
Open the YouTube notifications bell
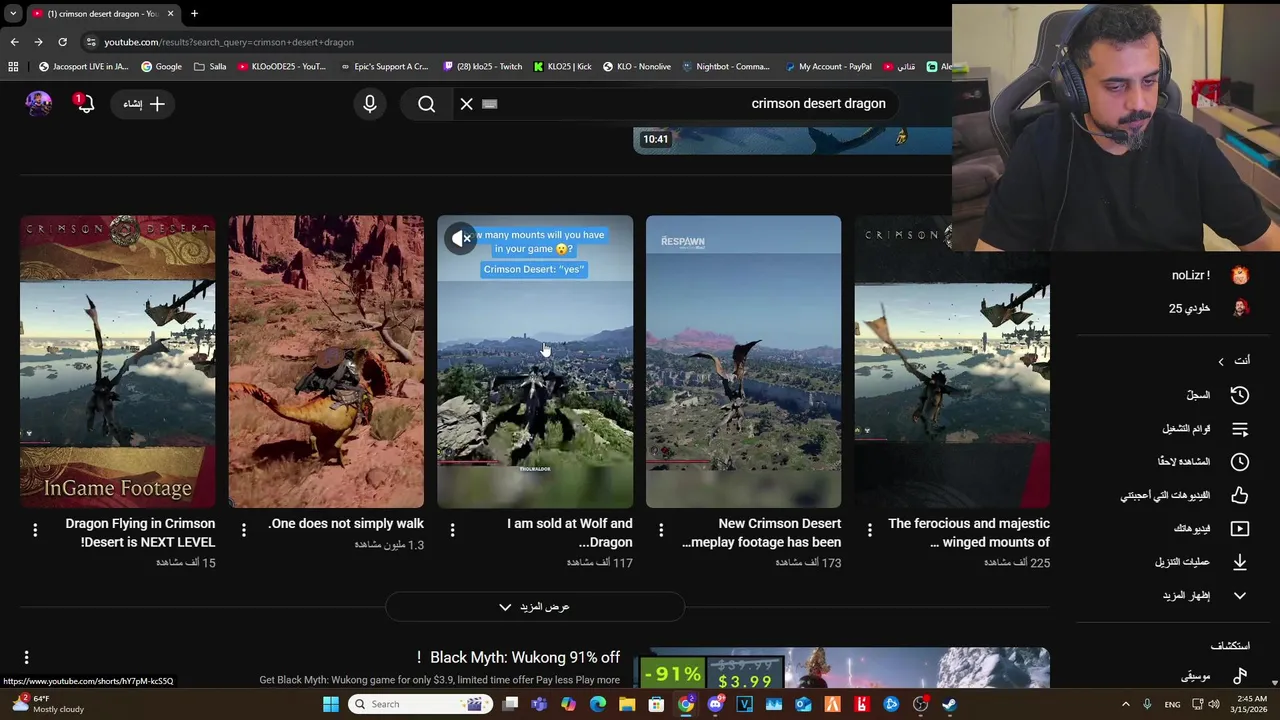[84, 103]
